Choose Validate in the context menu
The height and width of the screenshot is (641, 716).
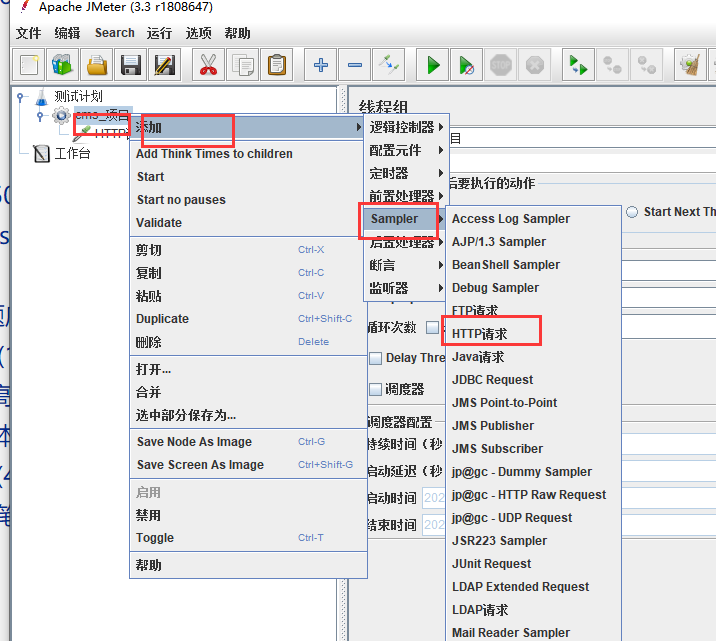point(248,223)
